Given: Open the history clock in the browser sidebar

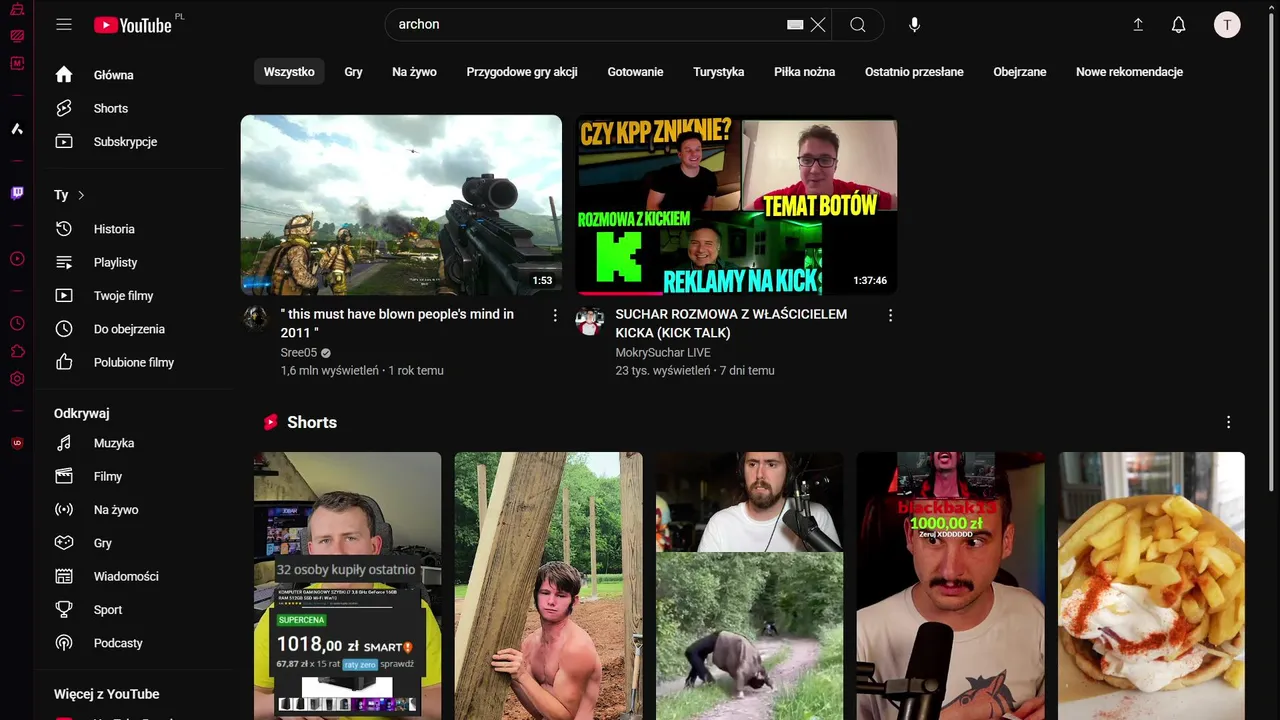Looking at the screenshot, I should coord(17,323).
